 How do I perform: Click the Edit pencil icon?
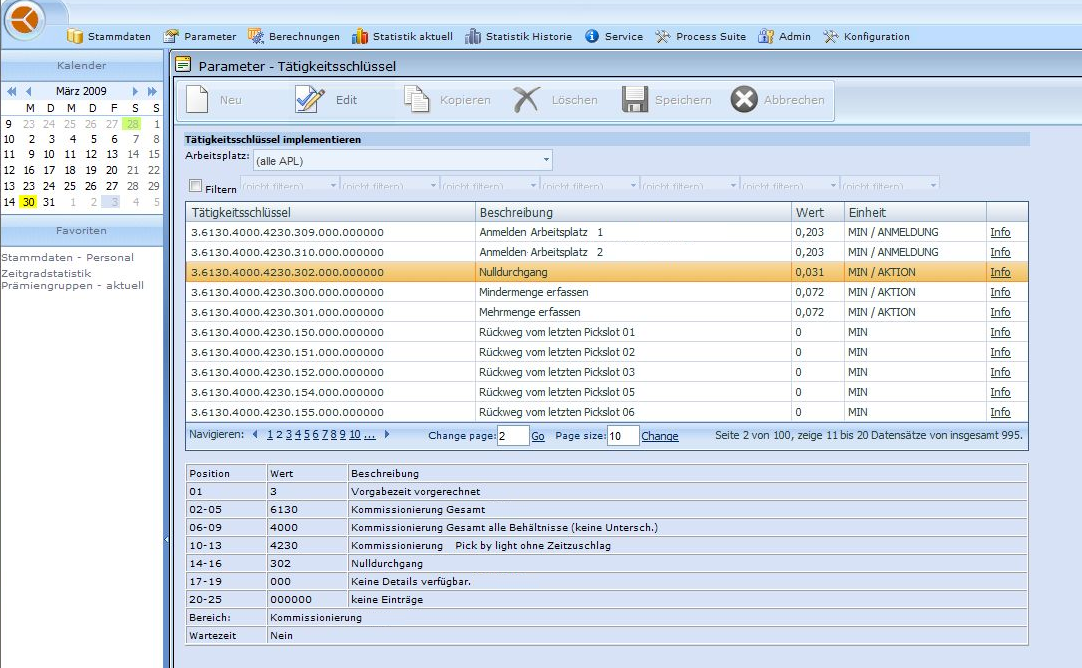310,100
